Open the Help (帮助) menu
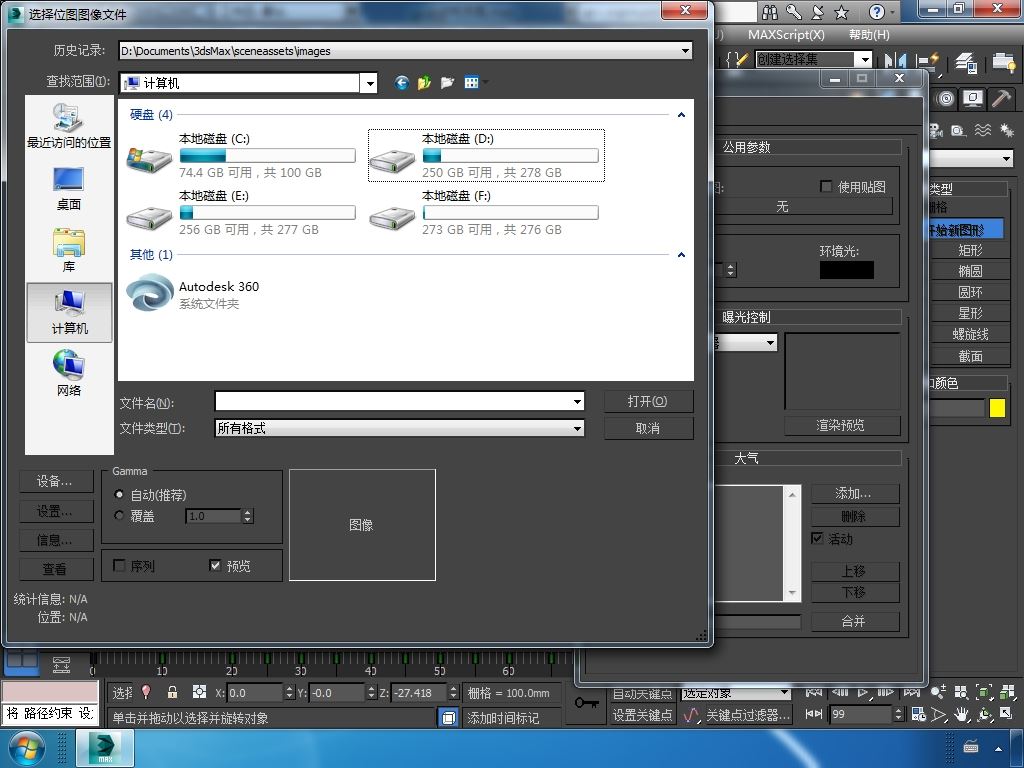This screenshot has width=1024, height=768. coord(869,35)
